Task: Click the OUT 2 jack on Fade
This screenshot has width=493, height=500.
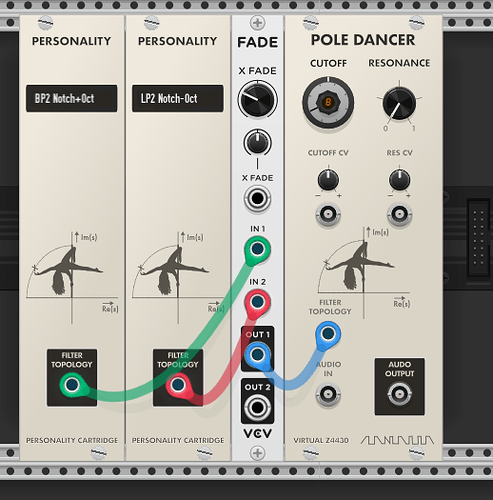Action: 257,407
